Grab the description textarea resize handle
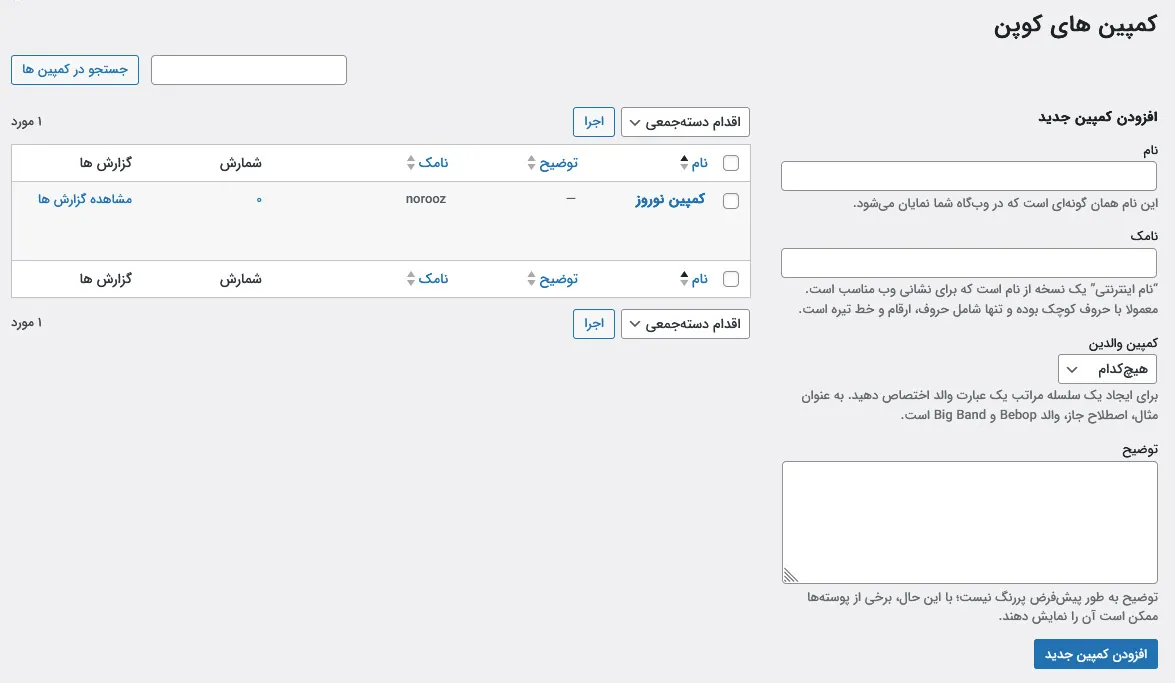The height and width of the screenshot is (683, 1175). point(791,575)
